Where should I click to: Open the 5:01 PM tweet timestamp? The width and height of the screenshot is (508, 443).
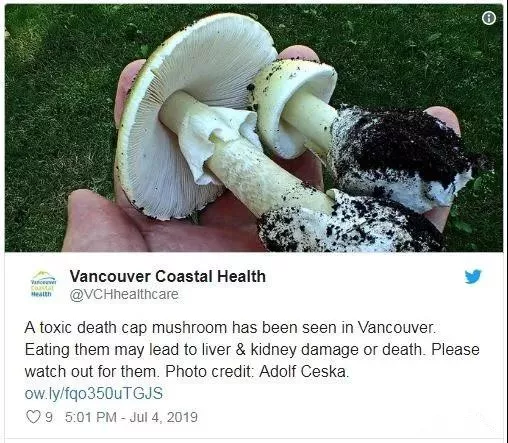[91, 417]
